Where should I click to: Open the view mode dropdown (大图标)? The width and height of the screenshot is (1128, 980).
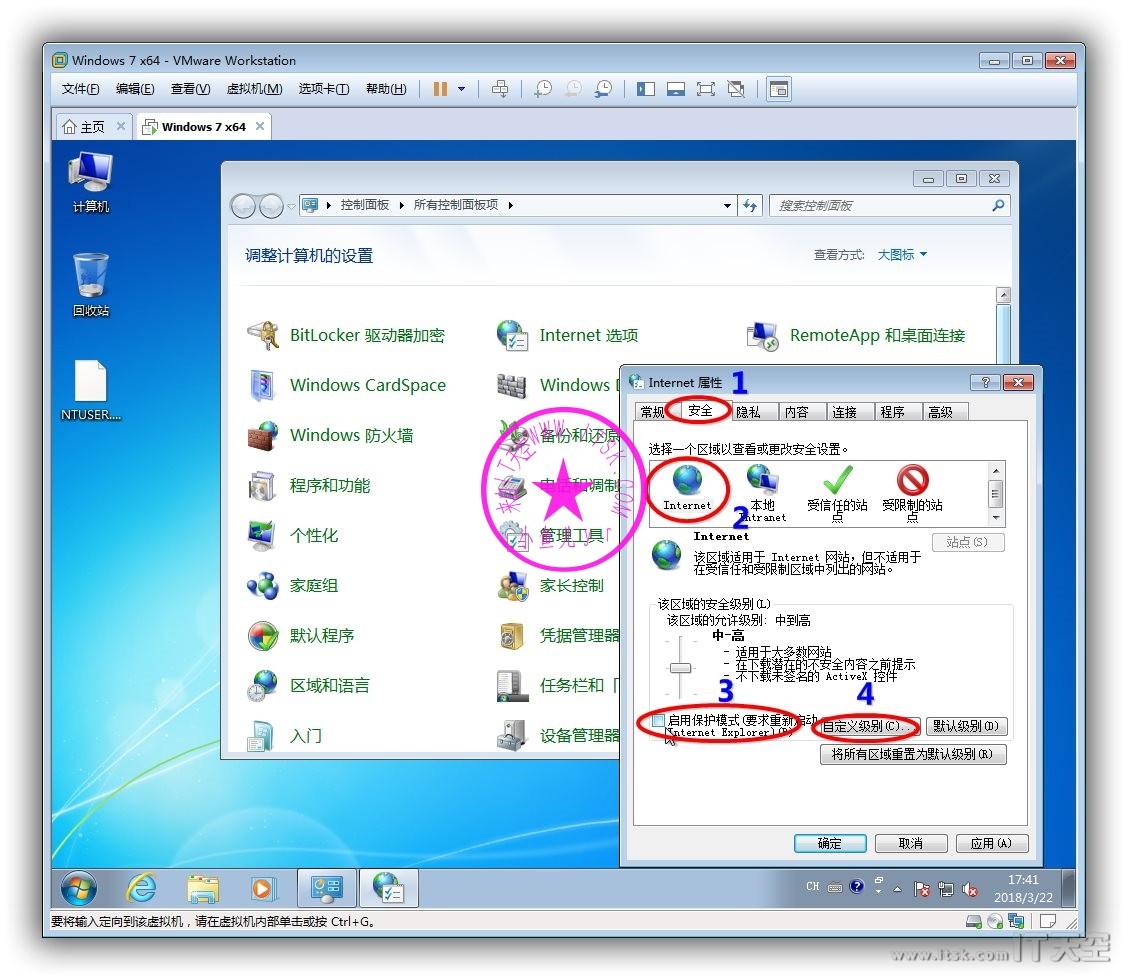click(x=902, y=255)
